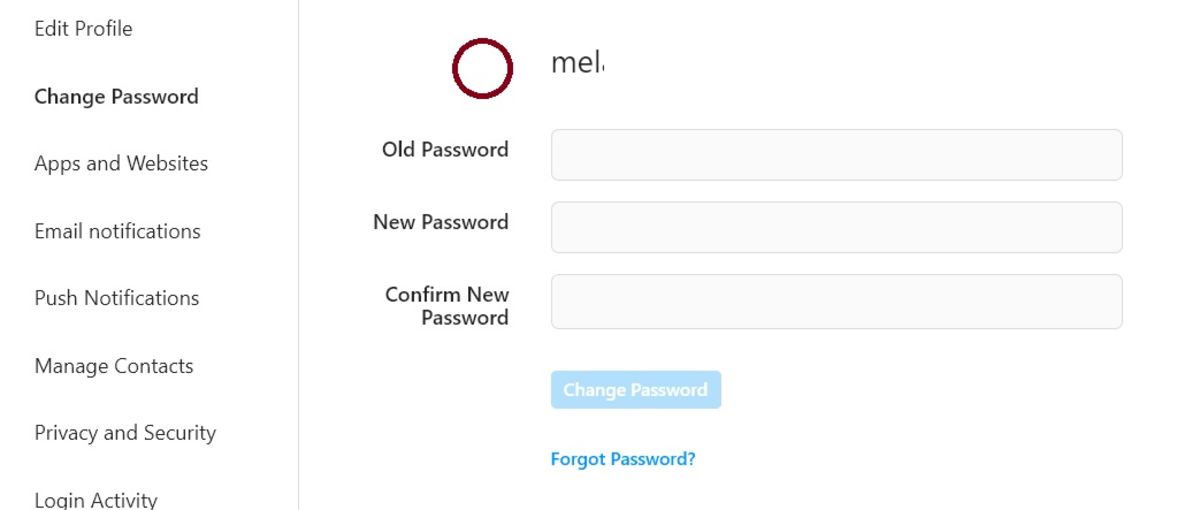This screenshot has width=1200, height=510.
Task: Open Email notifications settings
Action: point(117,231)
